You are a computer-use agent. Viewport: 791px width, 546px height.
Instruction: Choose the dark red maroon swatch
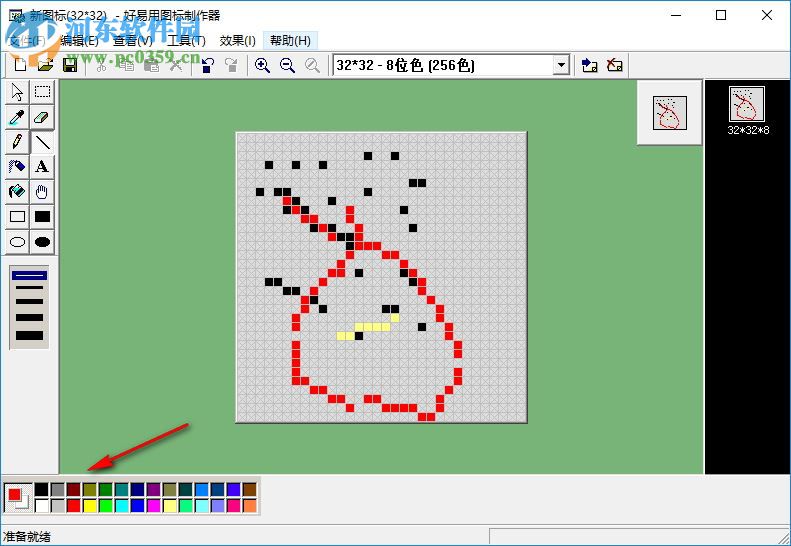click(x=74, y=489)
